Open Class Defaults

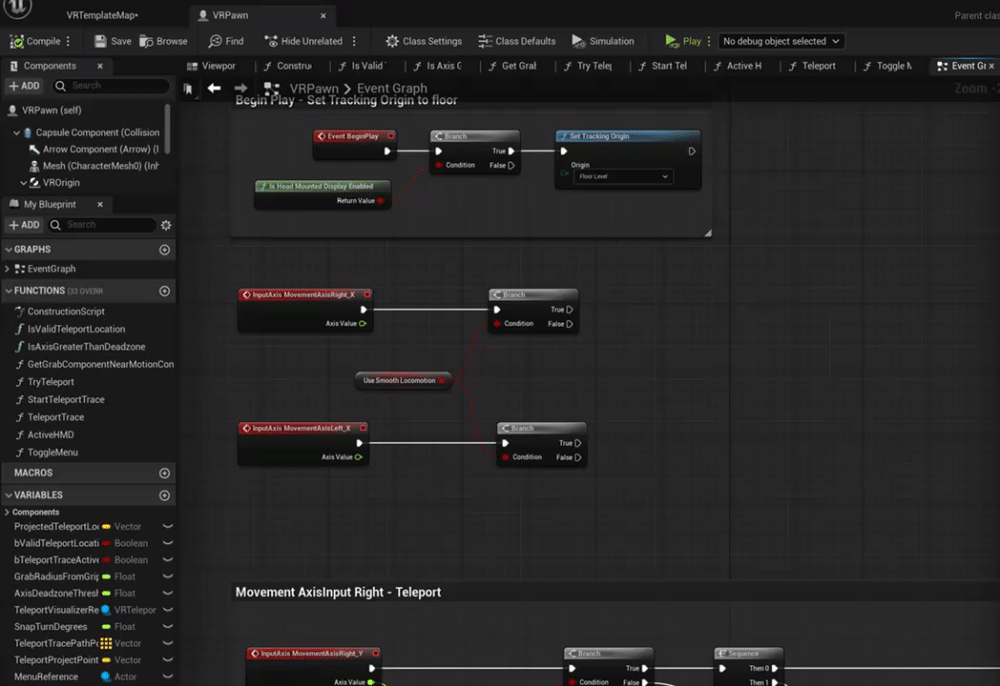pos(517,41)
